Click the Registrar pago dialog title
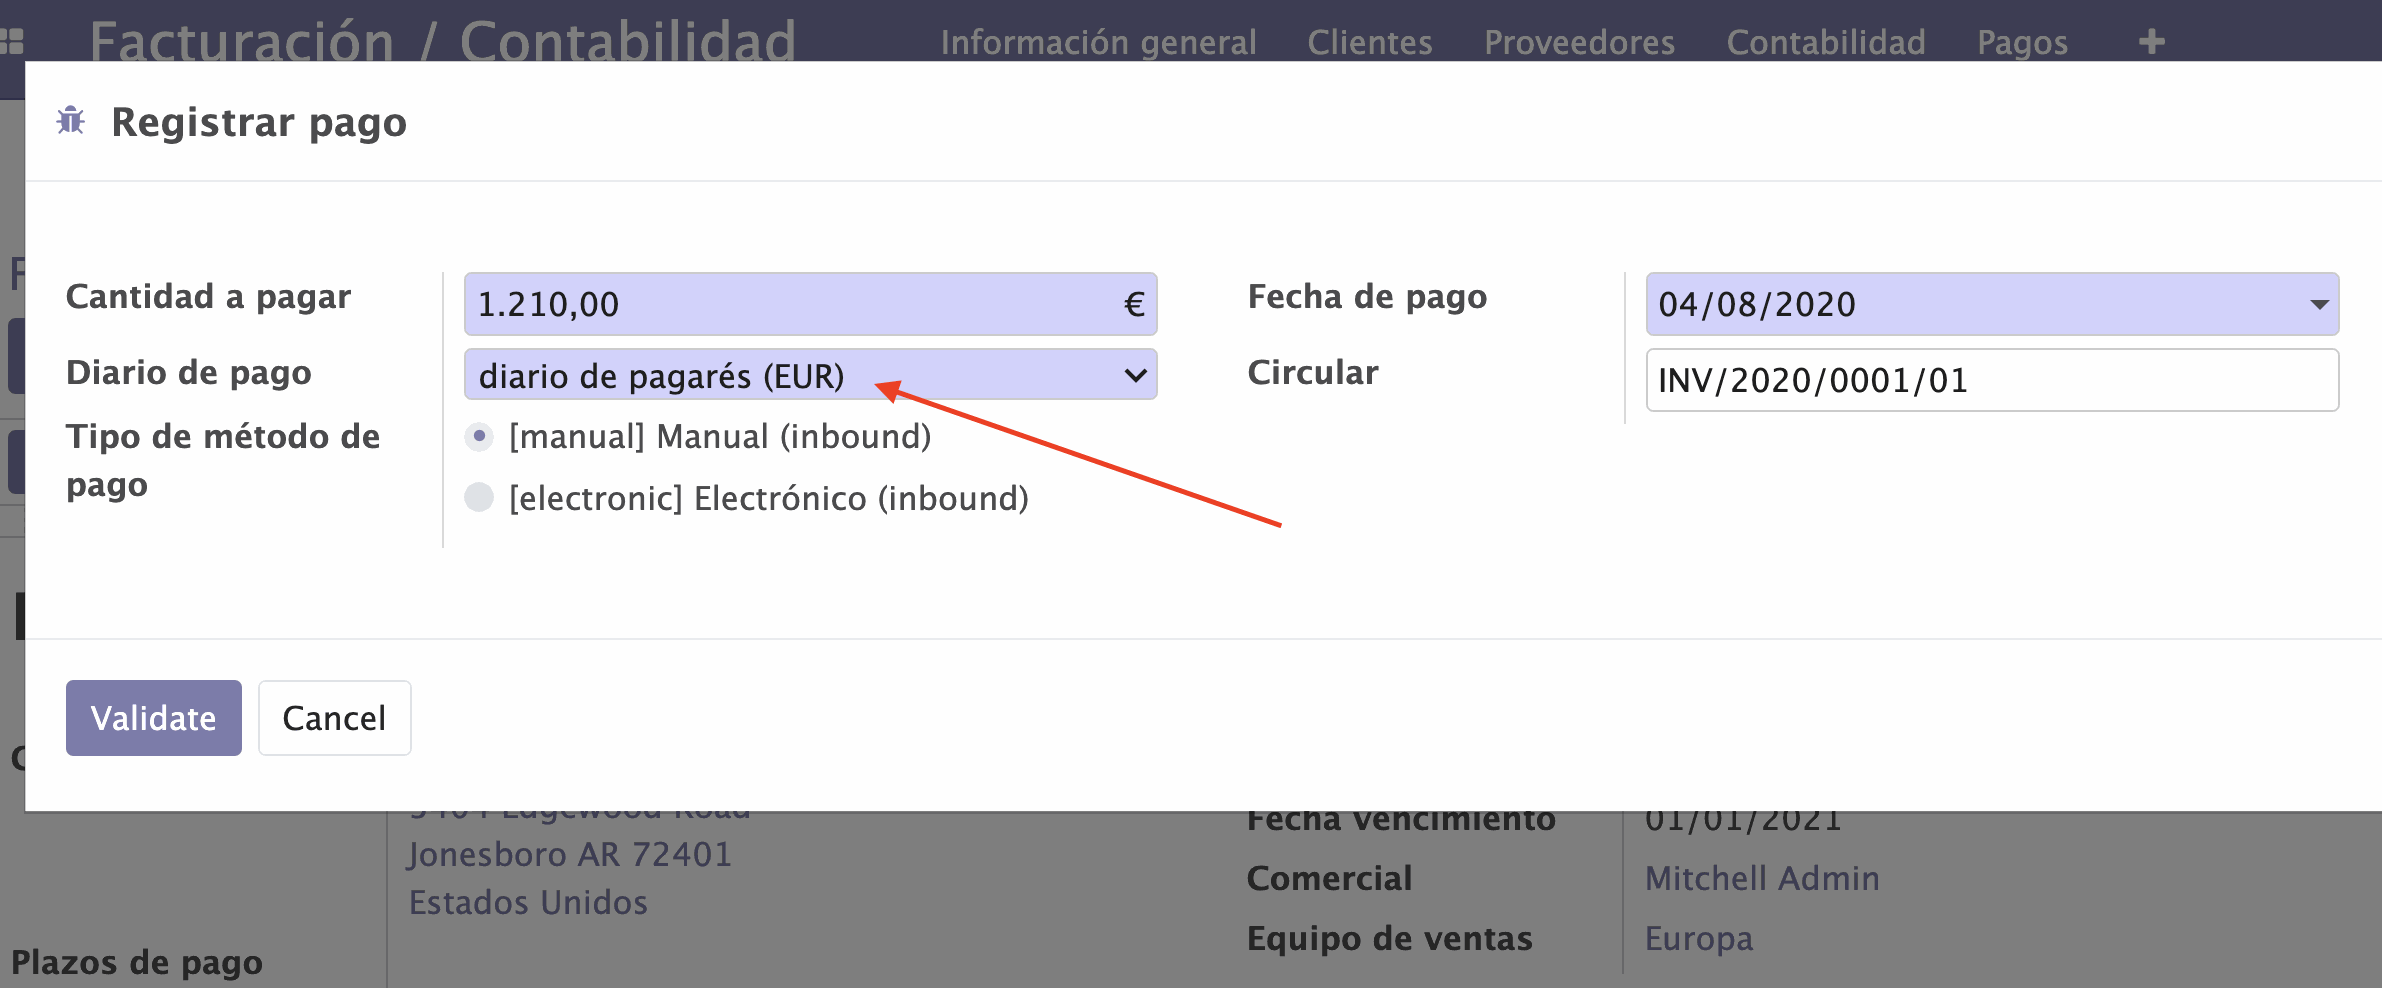 click(x=259, y=122)
